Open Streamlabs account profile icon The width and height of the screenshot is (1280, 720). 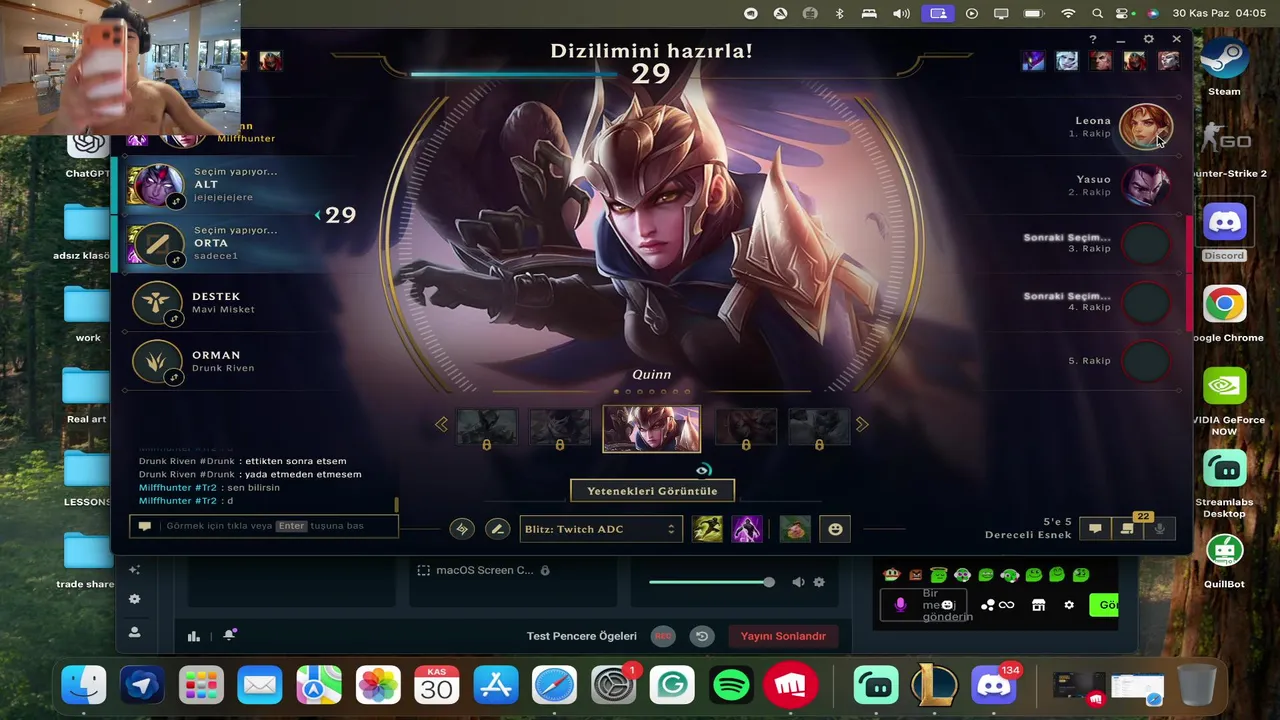tap(135, 632)
